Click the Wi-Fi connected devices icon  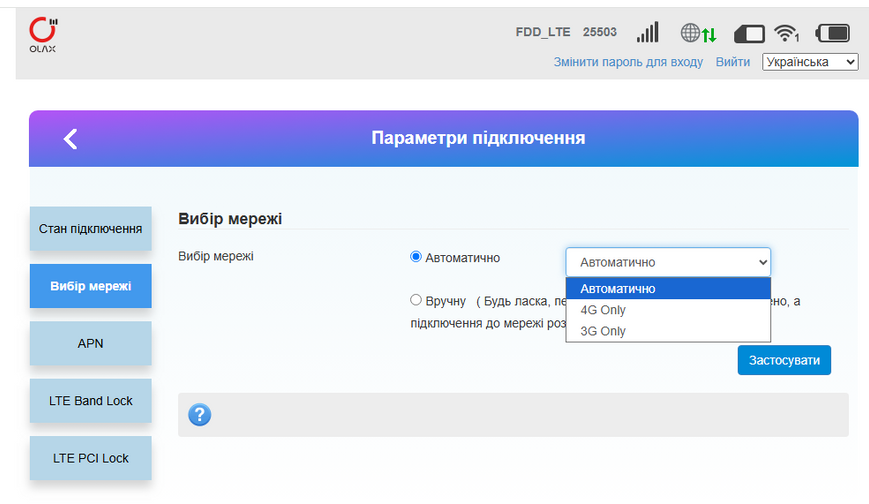click(786, 33)
